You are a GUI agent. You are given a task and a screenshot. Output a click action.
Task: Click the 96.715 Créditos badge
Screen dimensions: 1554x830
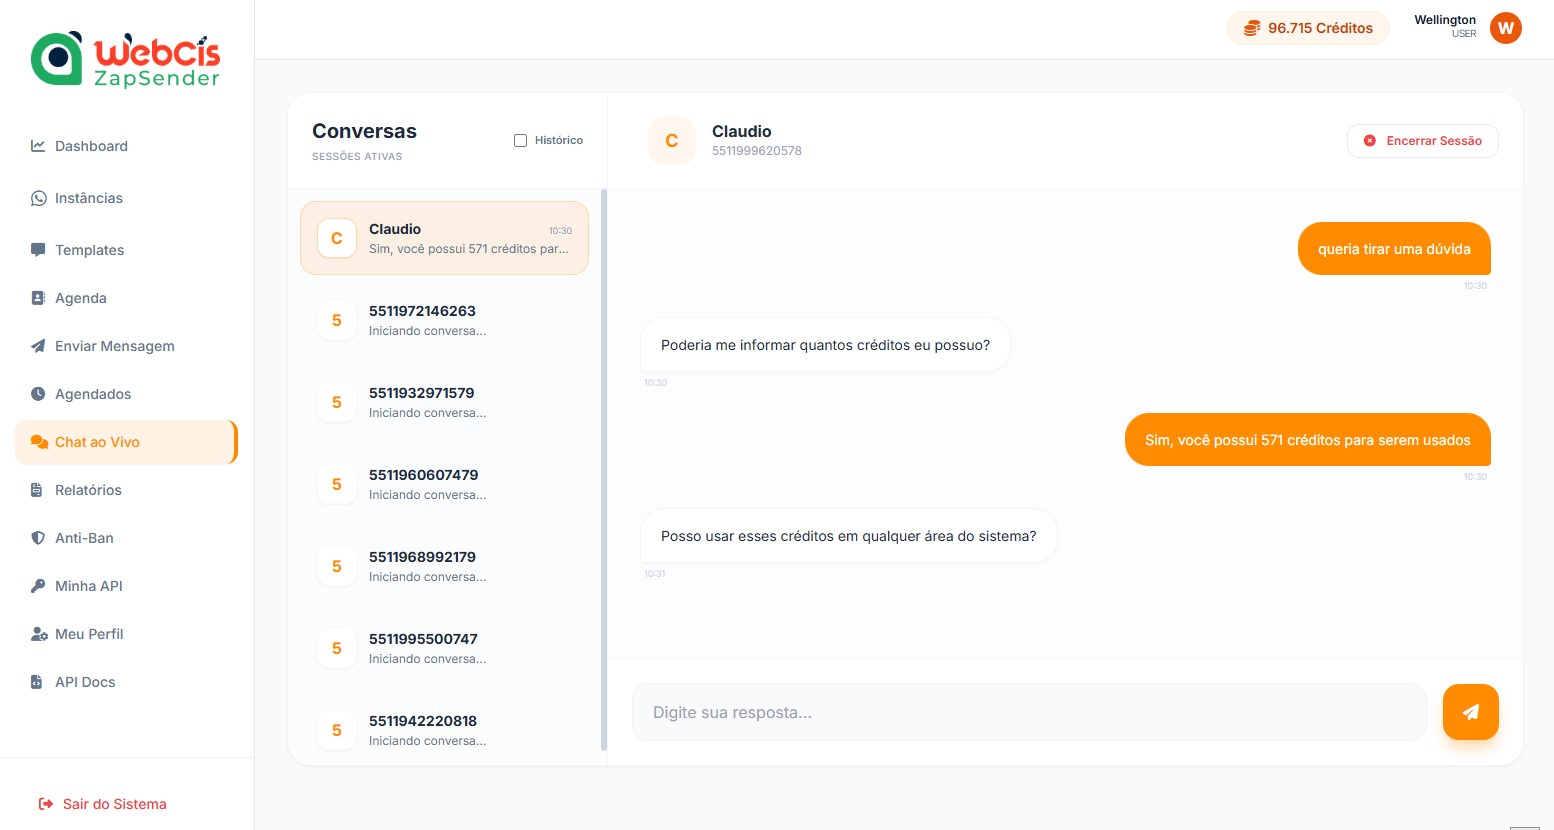1308,28
